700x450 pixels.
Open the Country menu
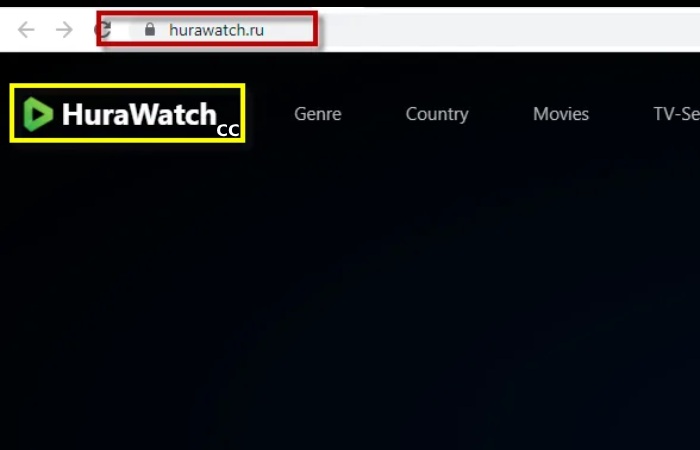tap(437, 114)
